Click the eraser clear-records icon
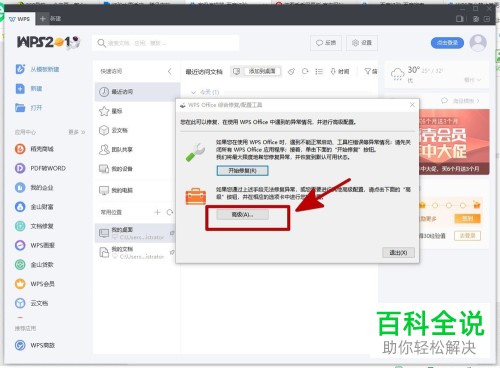Viewport: 500px width, 368px height. pyautogui.click(x=291, y=71)
